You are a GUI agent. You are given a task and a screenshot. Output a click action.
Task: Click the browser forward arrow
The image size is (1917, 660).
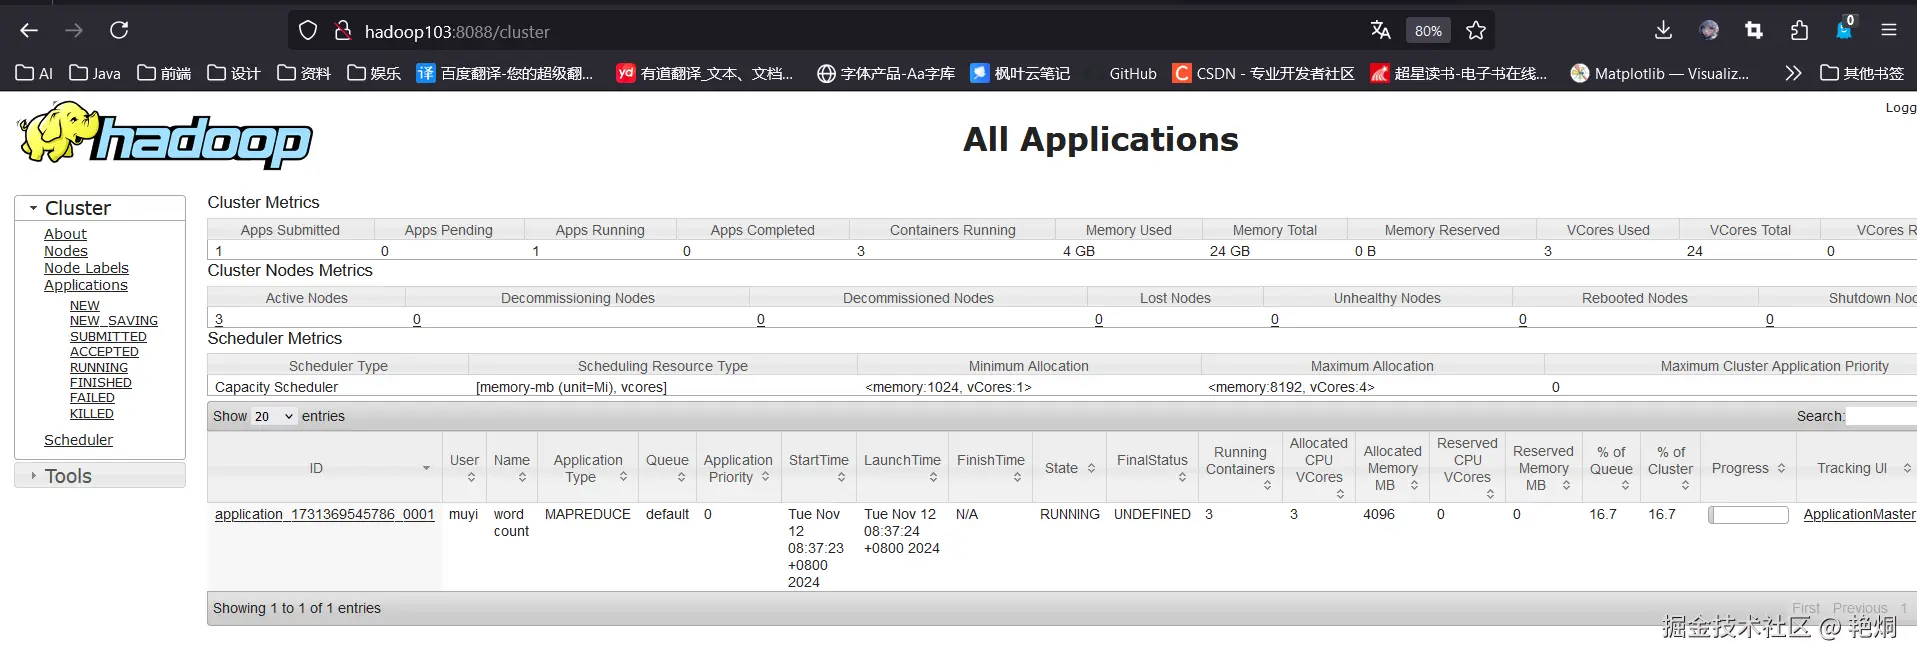74,30
